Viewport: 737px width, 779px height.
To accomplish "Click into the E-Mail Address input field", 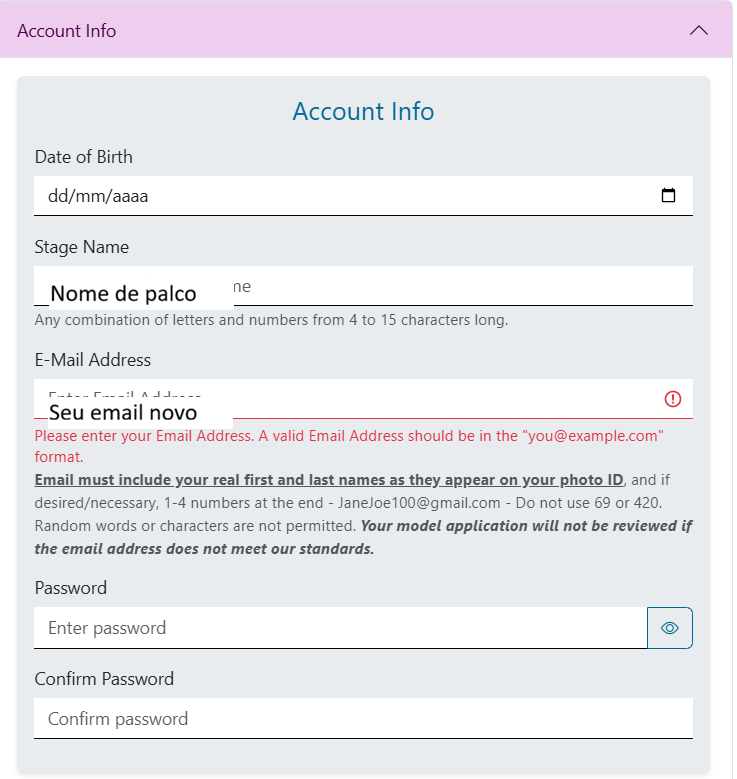I will (x=440, y=398).
